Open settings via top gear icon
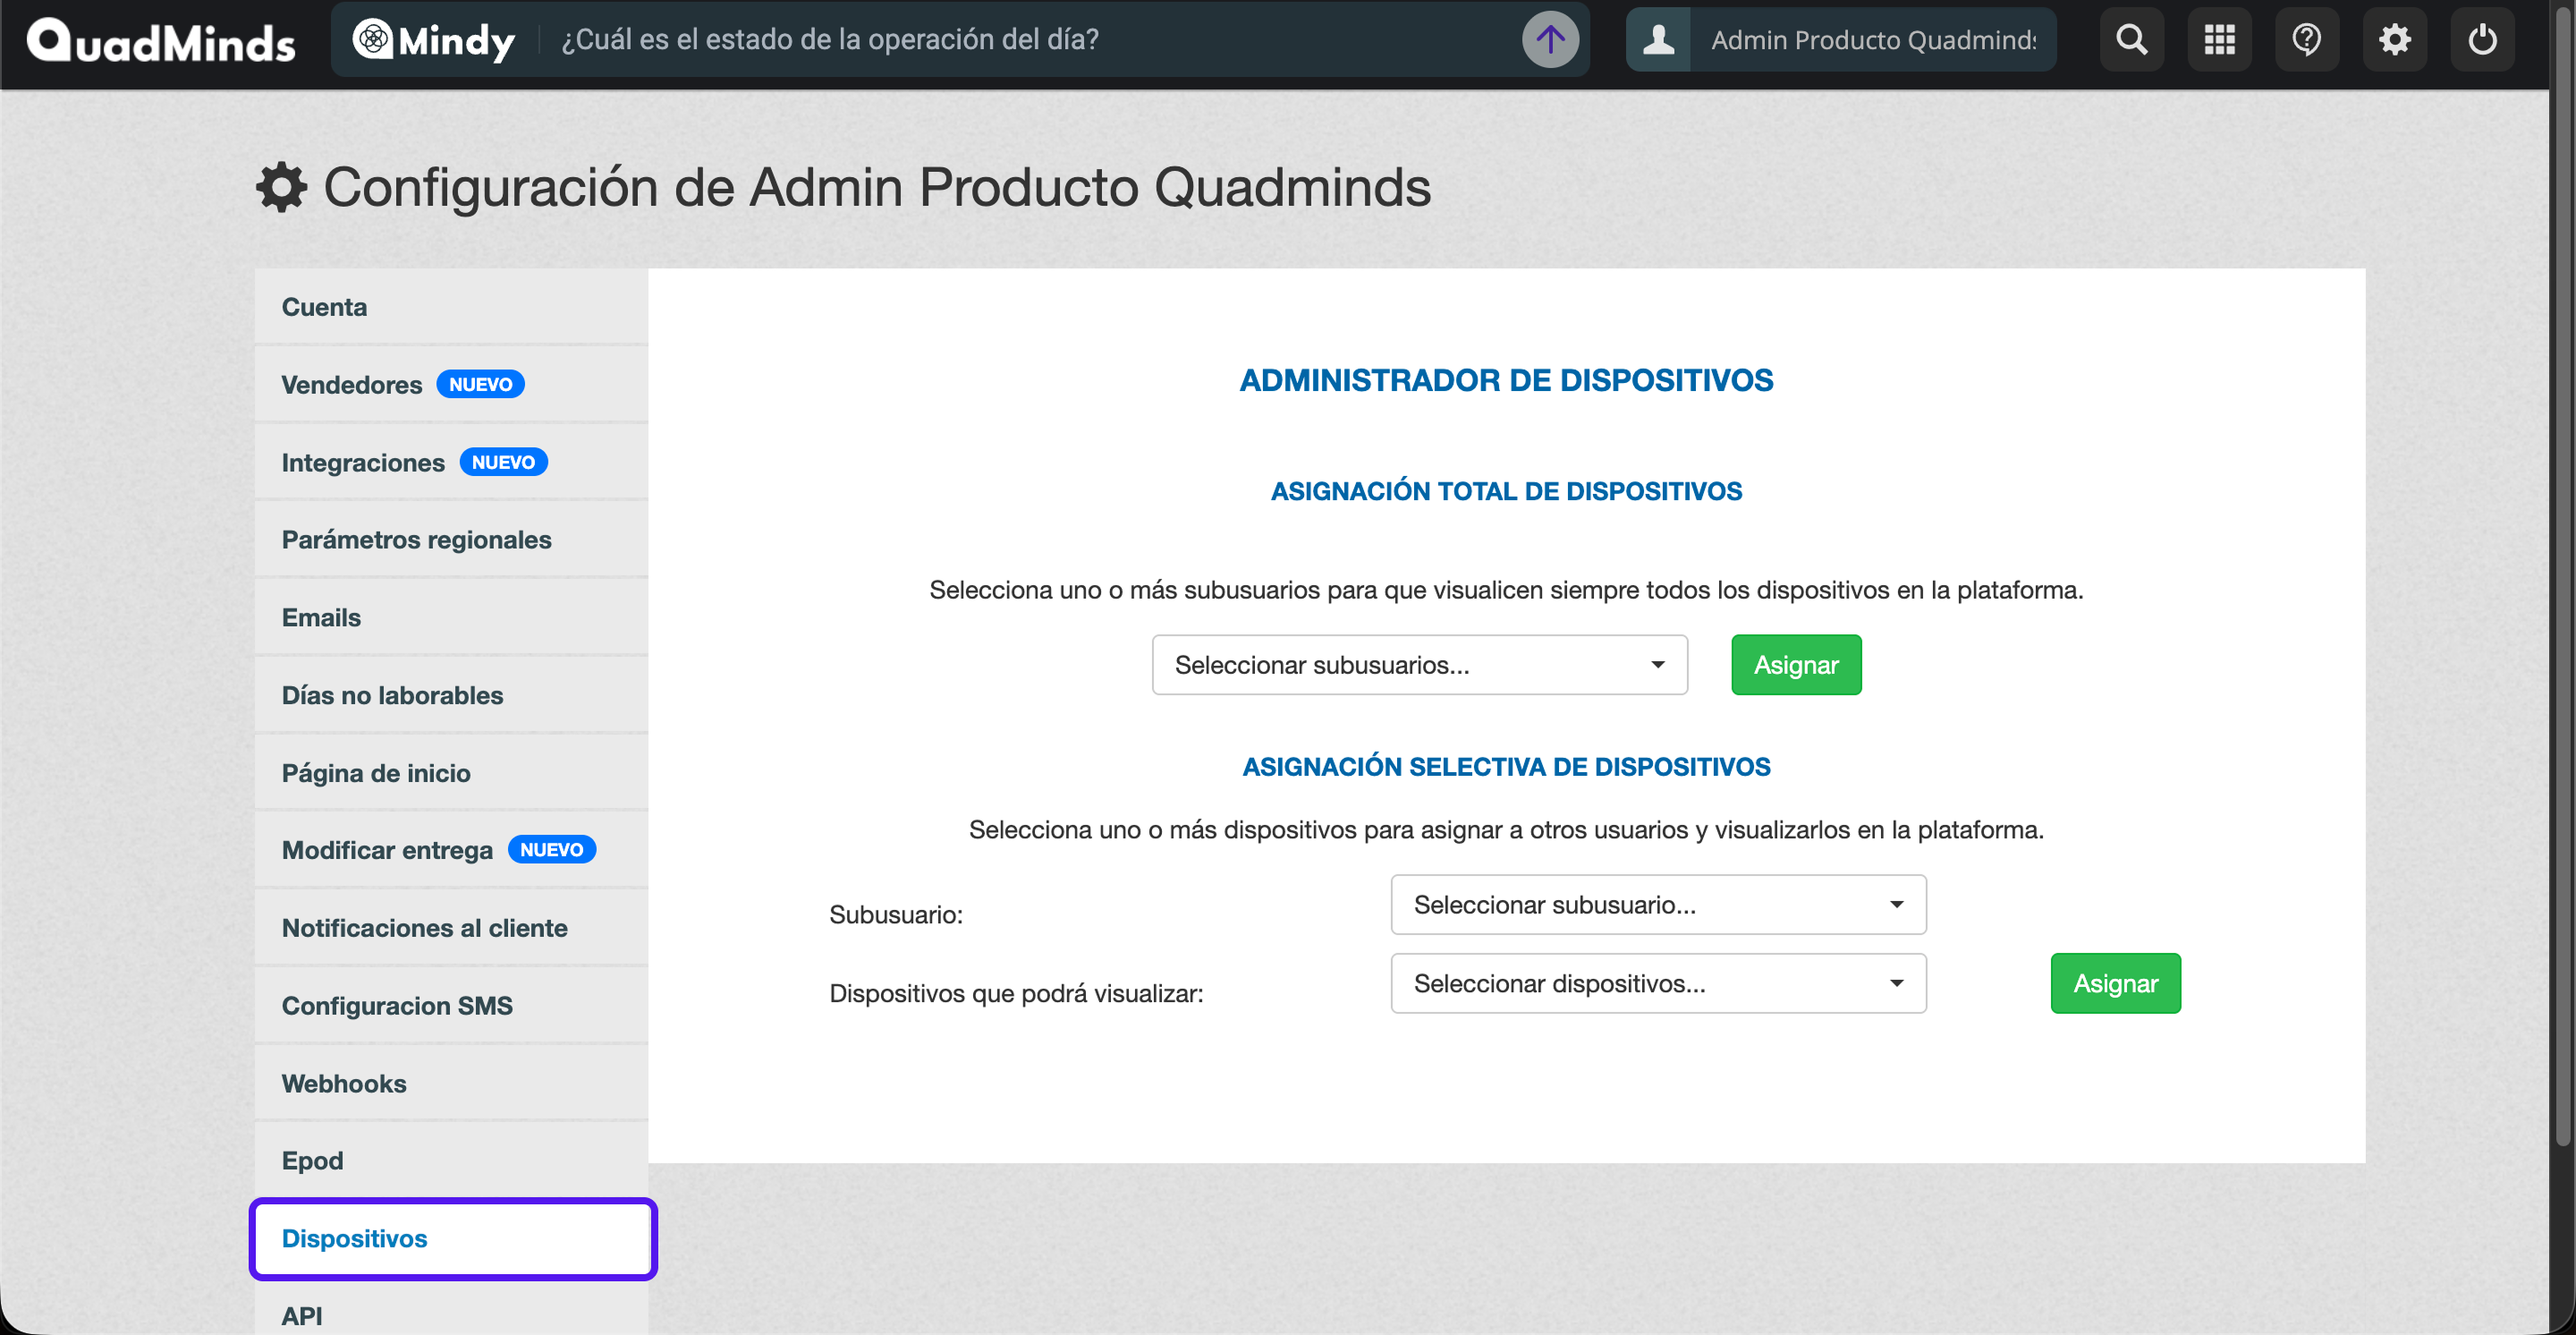Screen dimensions: 2576x1335 (x=2394, y=40)
